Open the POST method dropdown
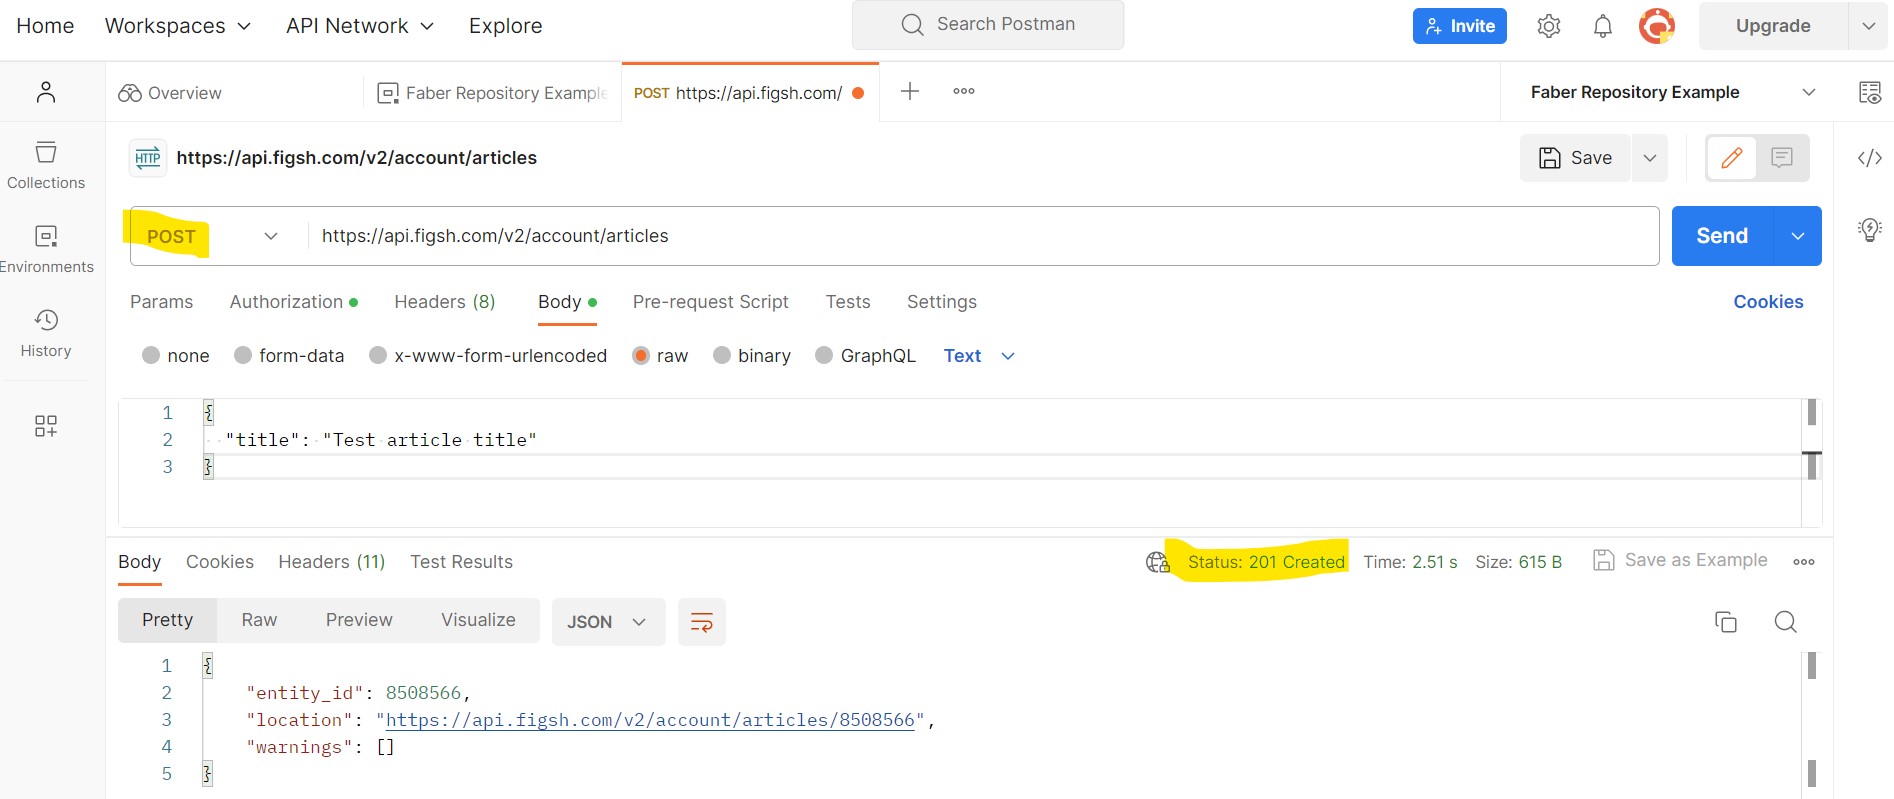The height and width of the screenshot is (799, 1894). 212,236
